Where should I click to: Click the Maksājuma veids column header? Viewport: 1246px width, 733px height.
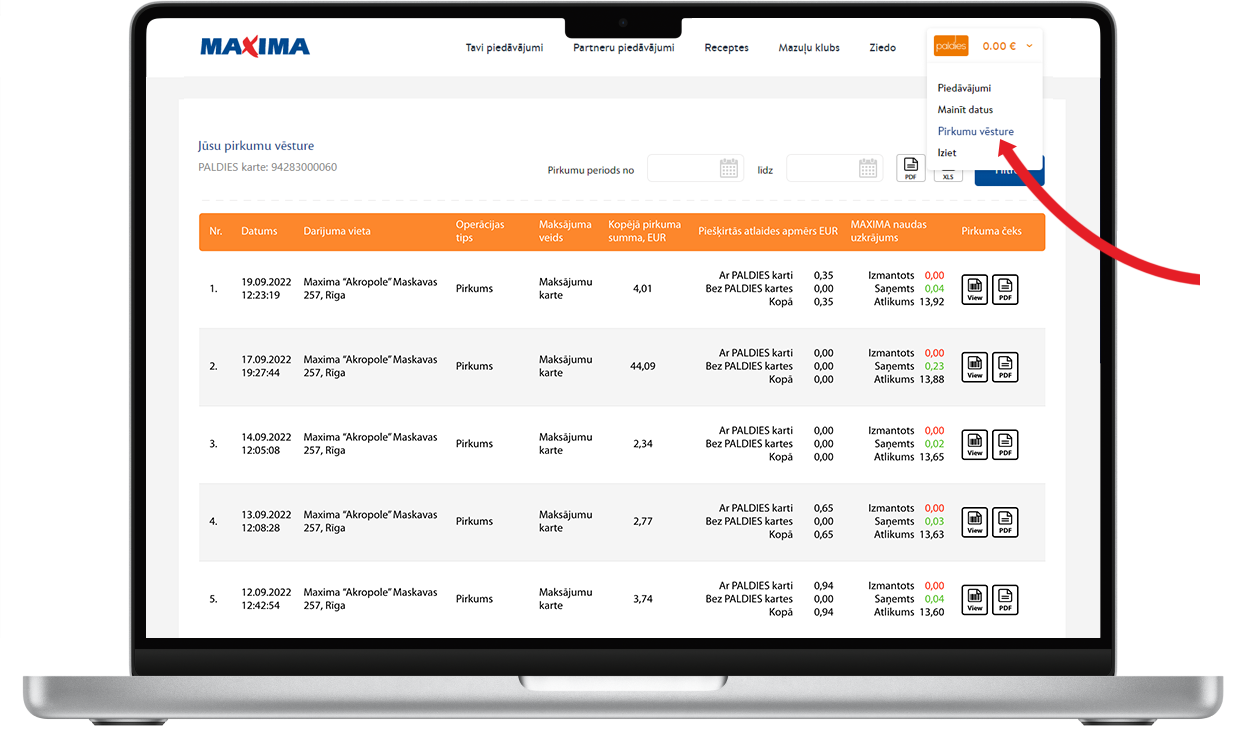(x=565, y=231)
